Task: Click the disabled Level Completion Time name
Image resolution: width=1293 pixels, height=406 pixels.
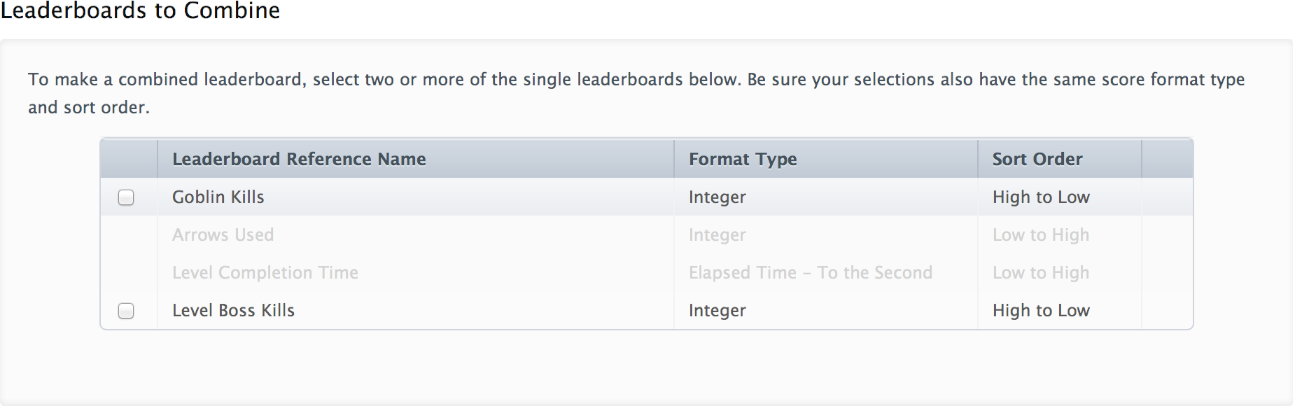Action: tap(265, 272)
